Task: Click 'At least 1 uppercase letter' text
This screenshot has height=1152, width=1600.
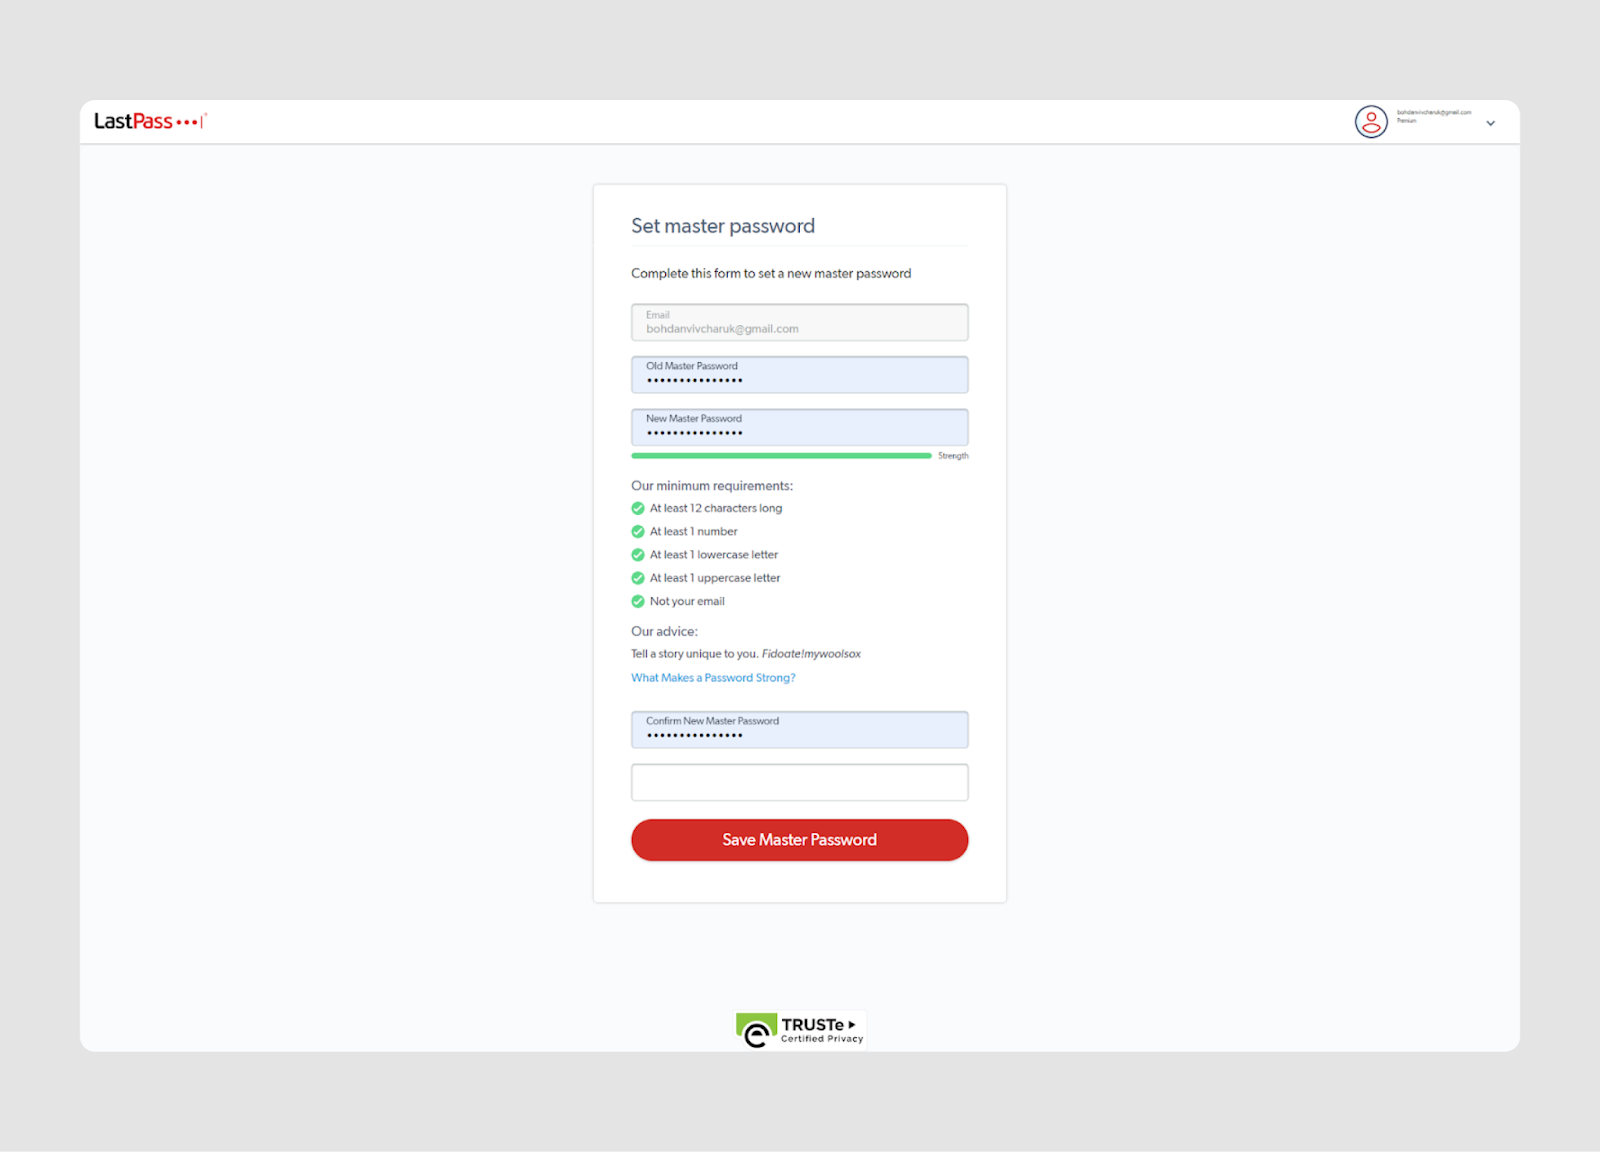Action: click(715, 578)
